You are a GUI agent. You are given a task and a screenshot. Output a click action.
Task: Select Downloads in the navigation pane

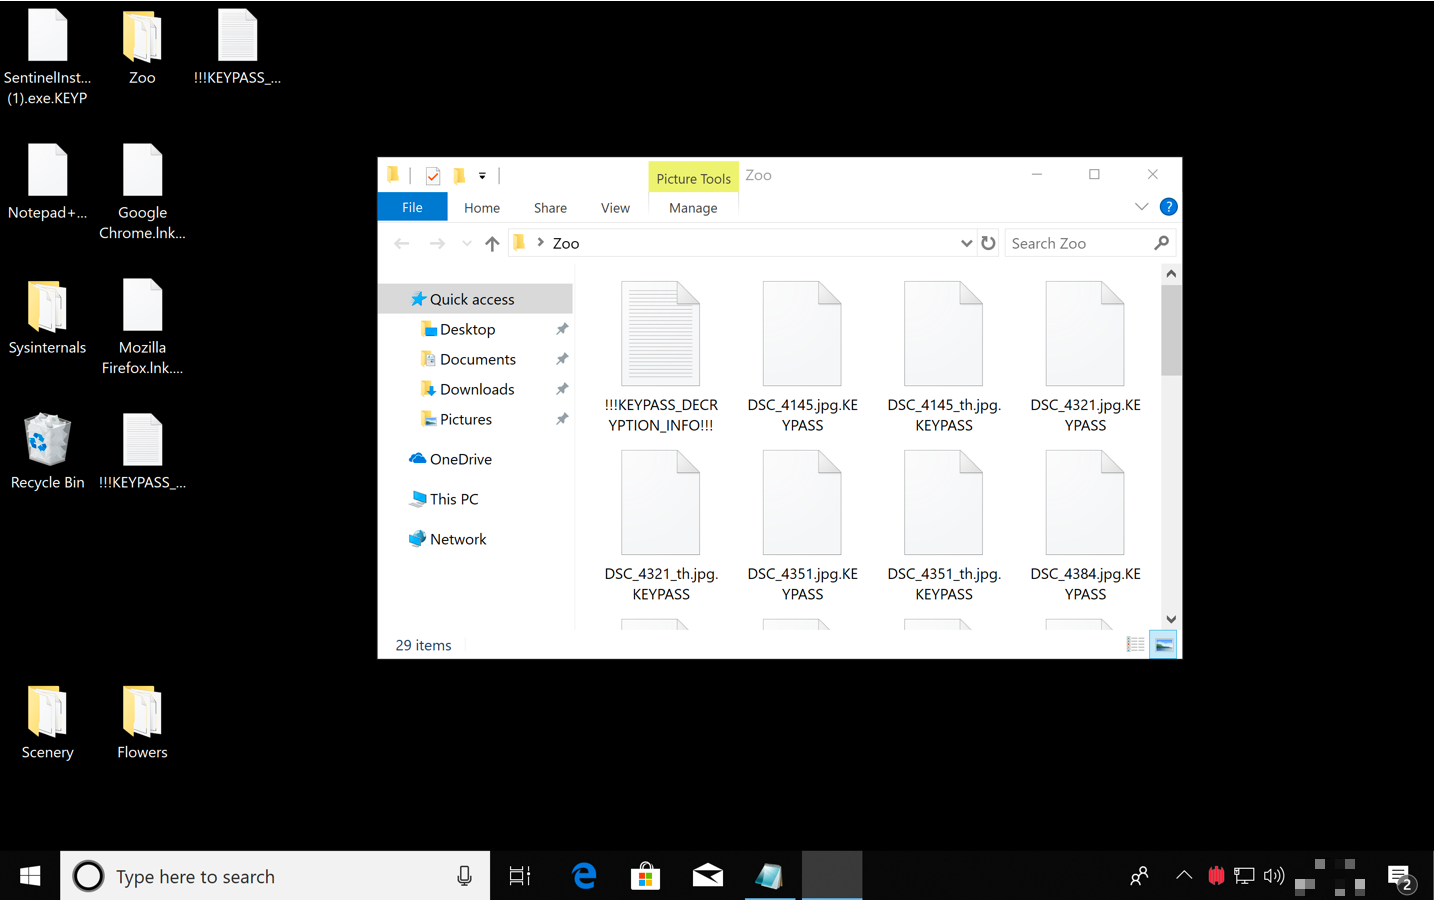[x=476, y=389]
